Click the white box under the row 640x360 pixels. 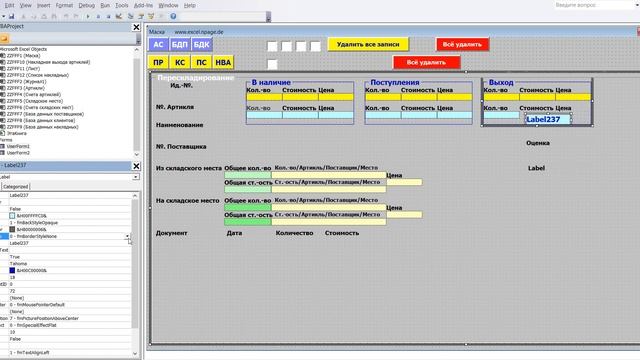coord(272,64)
